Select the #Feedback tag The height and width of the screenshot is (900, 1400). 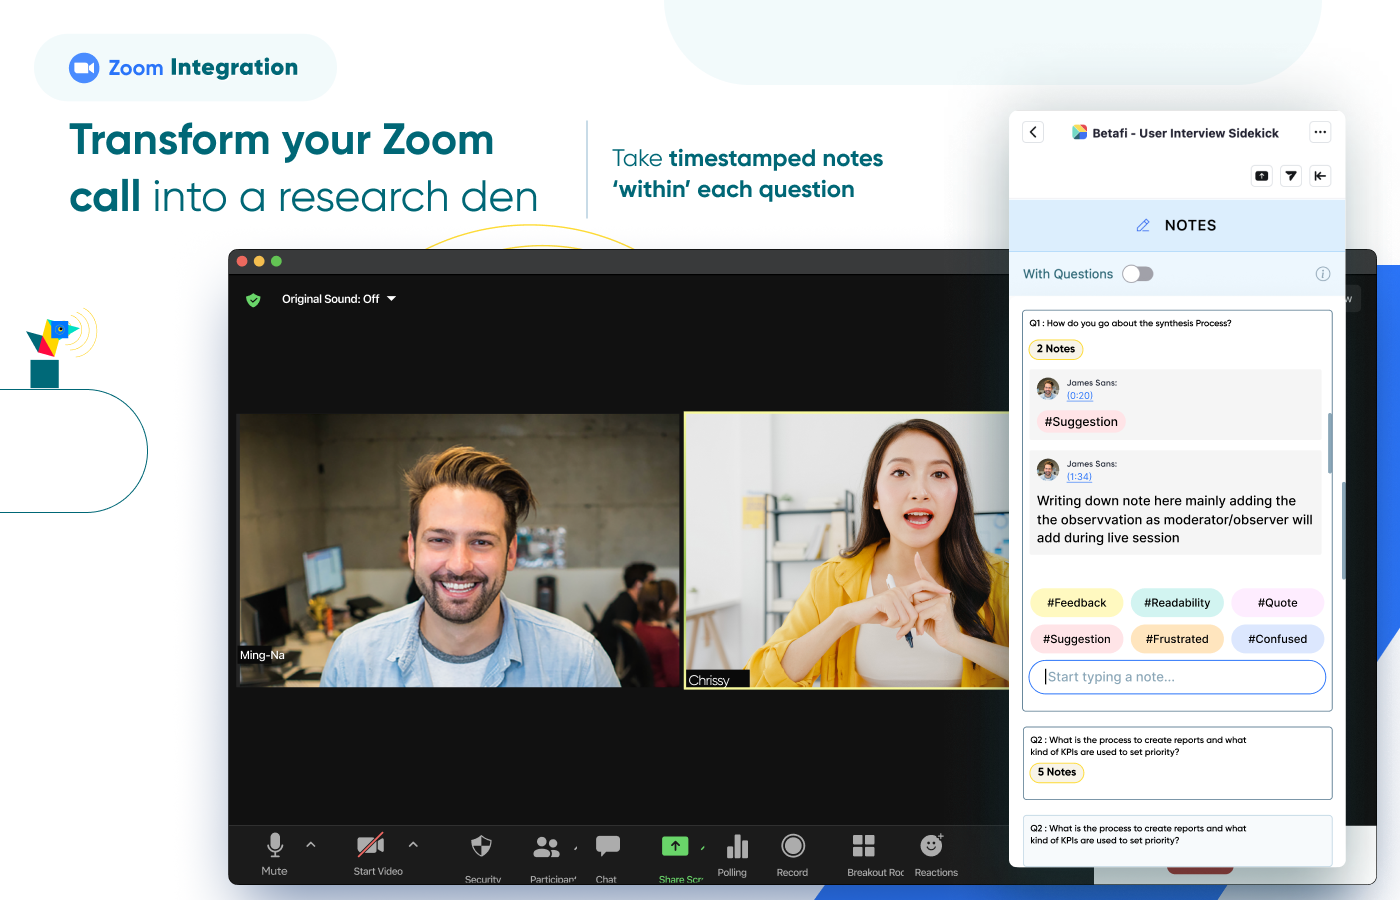pyautogui.click(x=1077, y=603)
